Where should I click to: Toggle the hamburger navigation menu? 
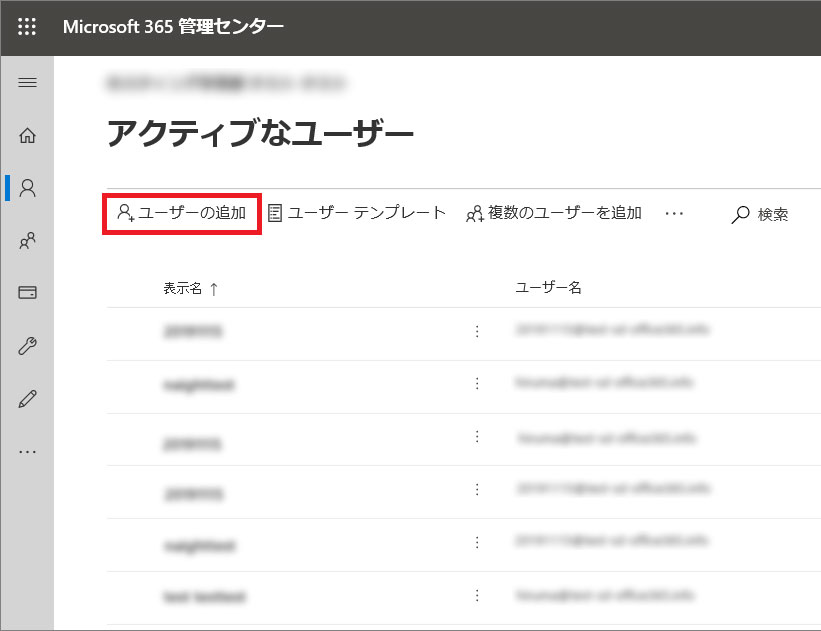[27, 82]
